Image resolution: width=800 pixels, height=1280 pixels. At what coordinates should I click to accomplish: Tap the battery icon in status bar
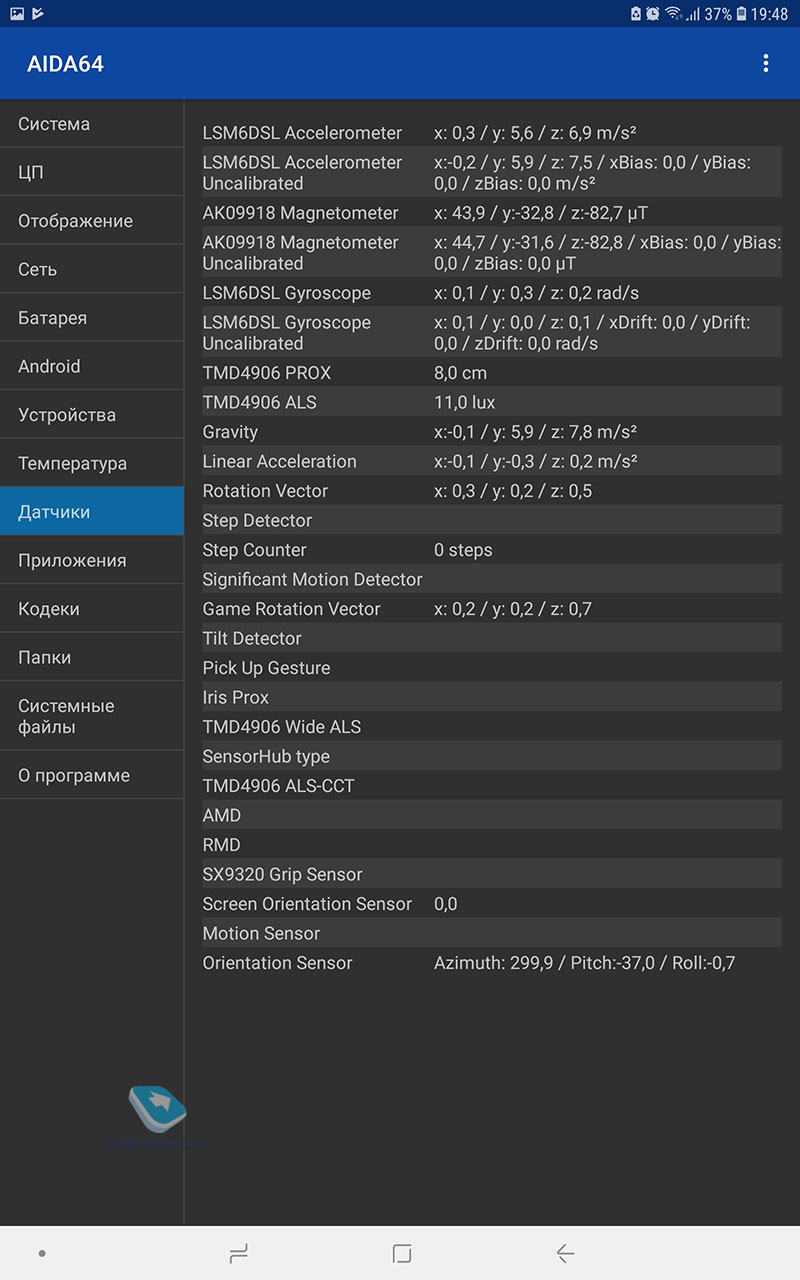741,14
